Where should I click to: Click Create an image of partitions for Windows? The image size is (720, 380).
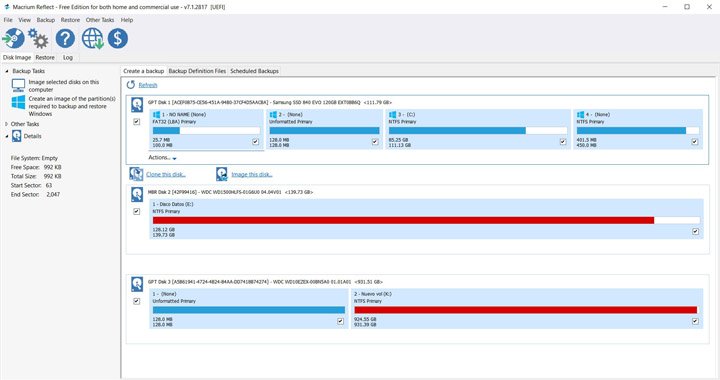pos(72,106)
